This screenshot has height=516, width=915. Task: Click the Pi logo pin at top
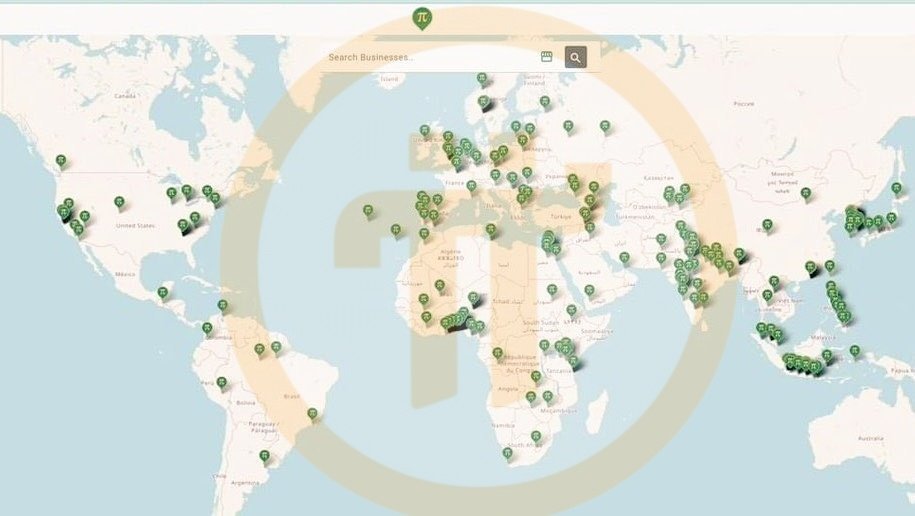click(422, 19)
